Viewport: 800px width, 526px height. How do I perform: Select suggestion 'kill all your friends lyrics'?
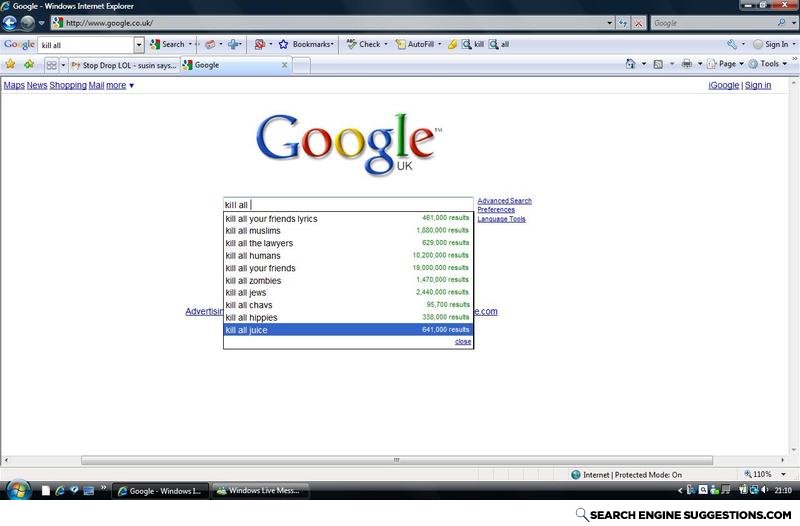348,218
